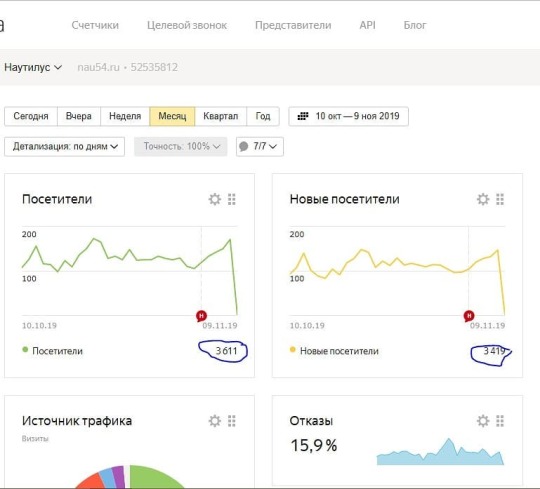
Task: Open Детализация: по дням dropdown
Action: tap(64, 146)
